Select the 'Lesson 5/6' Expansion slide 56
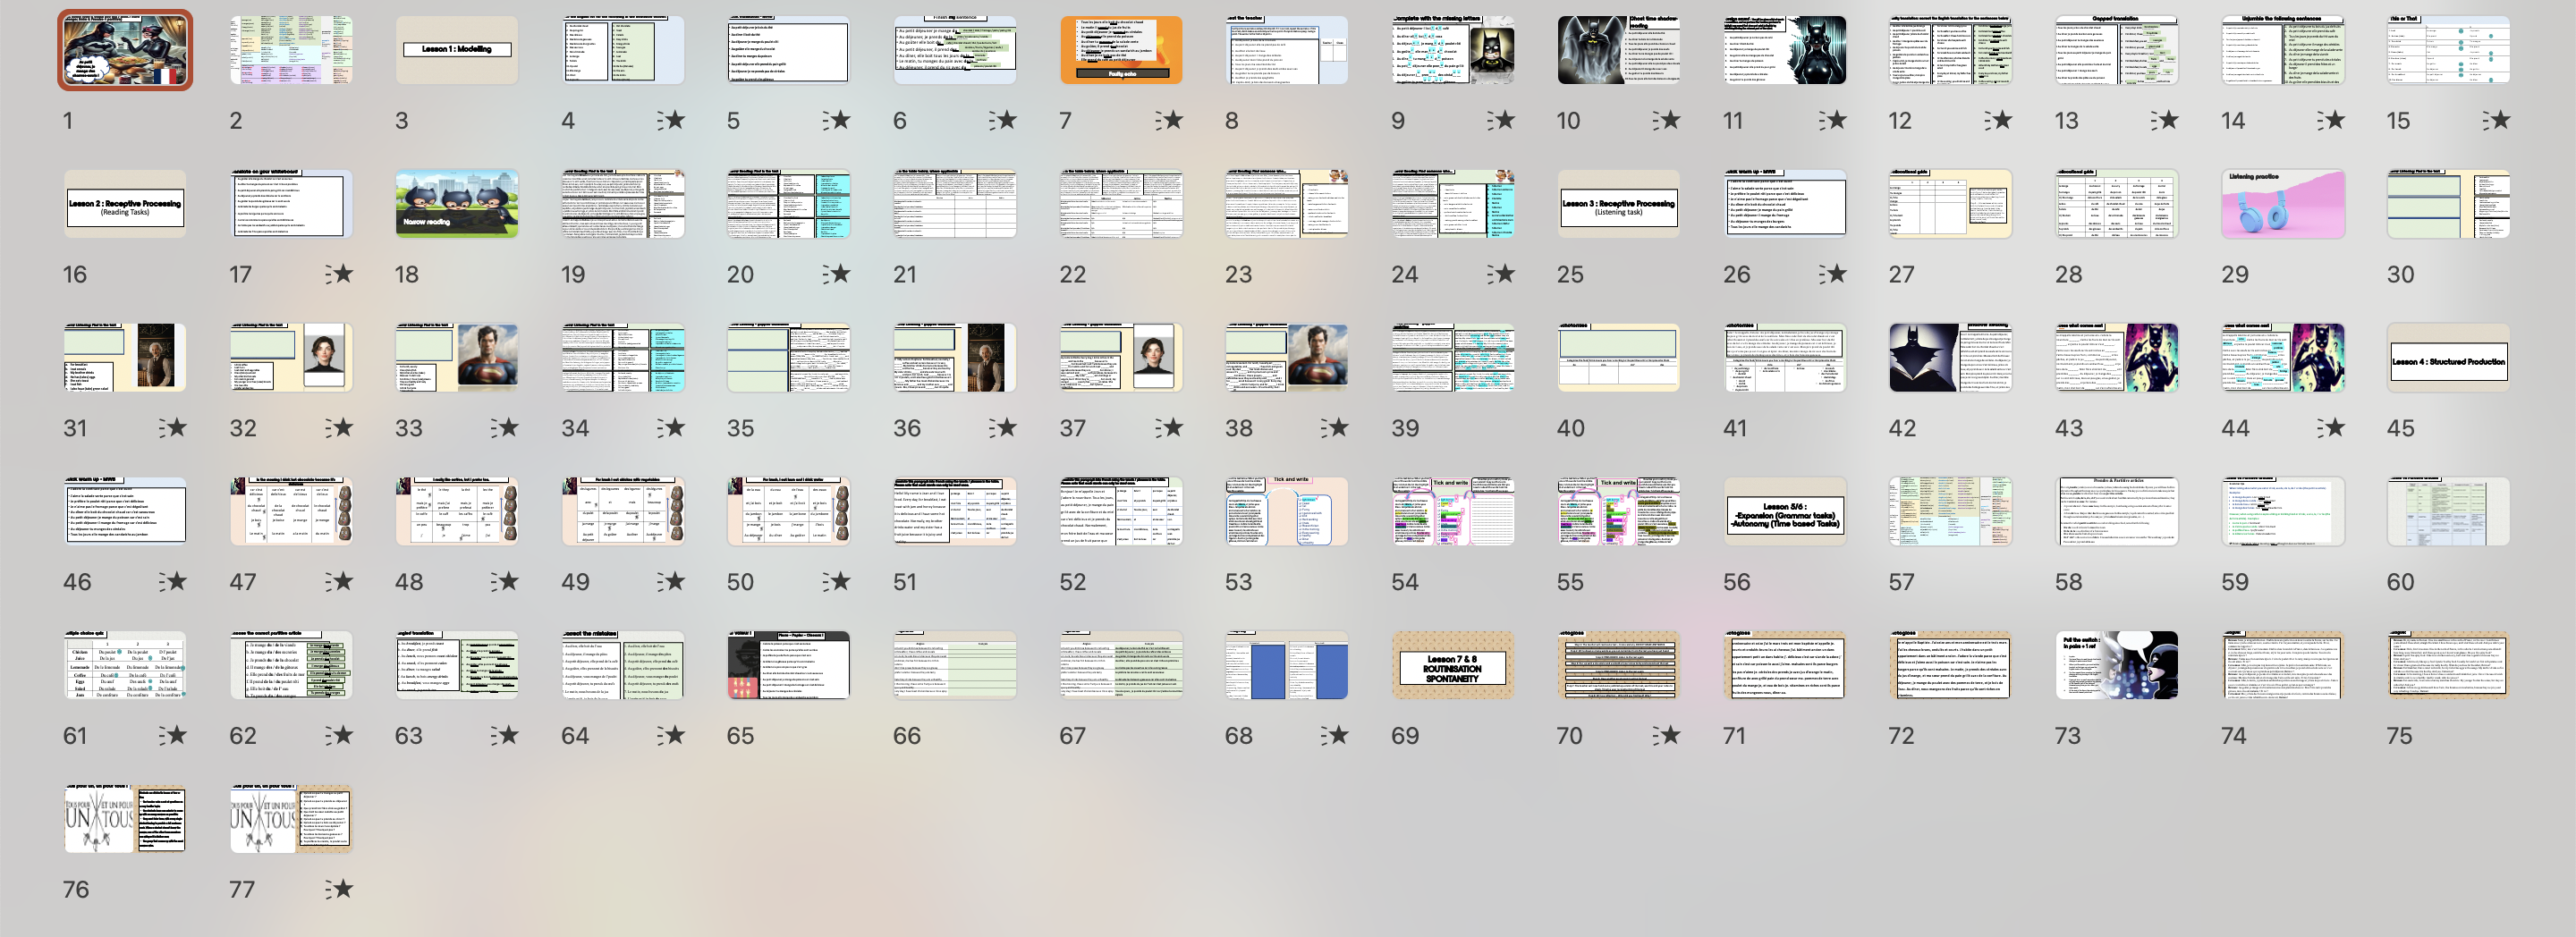 click(x=1785, y=512)
